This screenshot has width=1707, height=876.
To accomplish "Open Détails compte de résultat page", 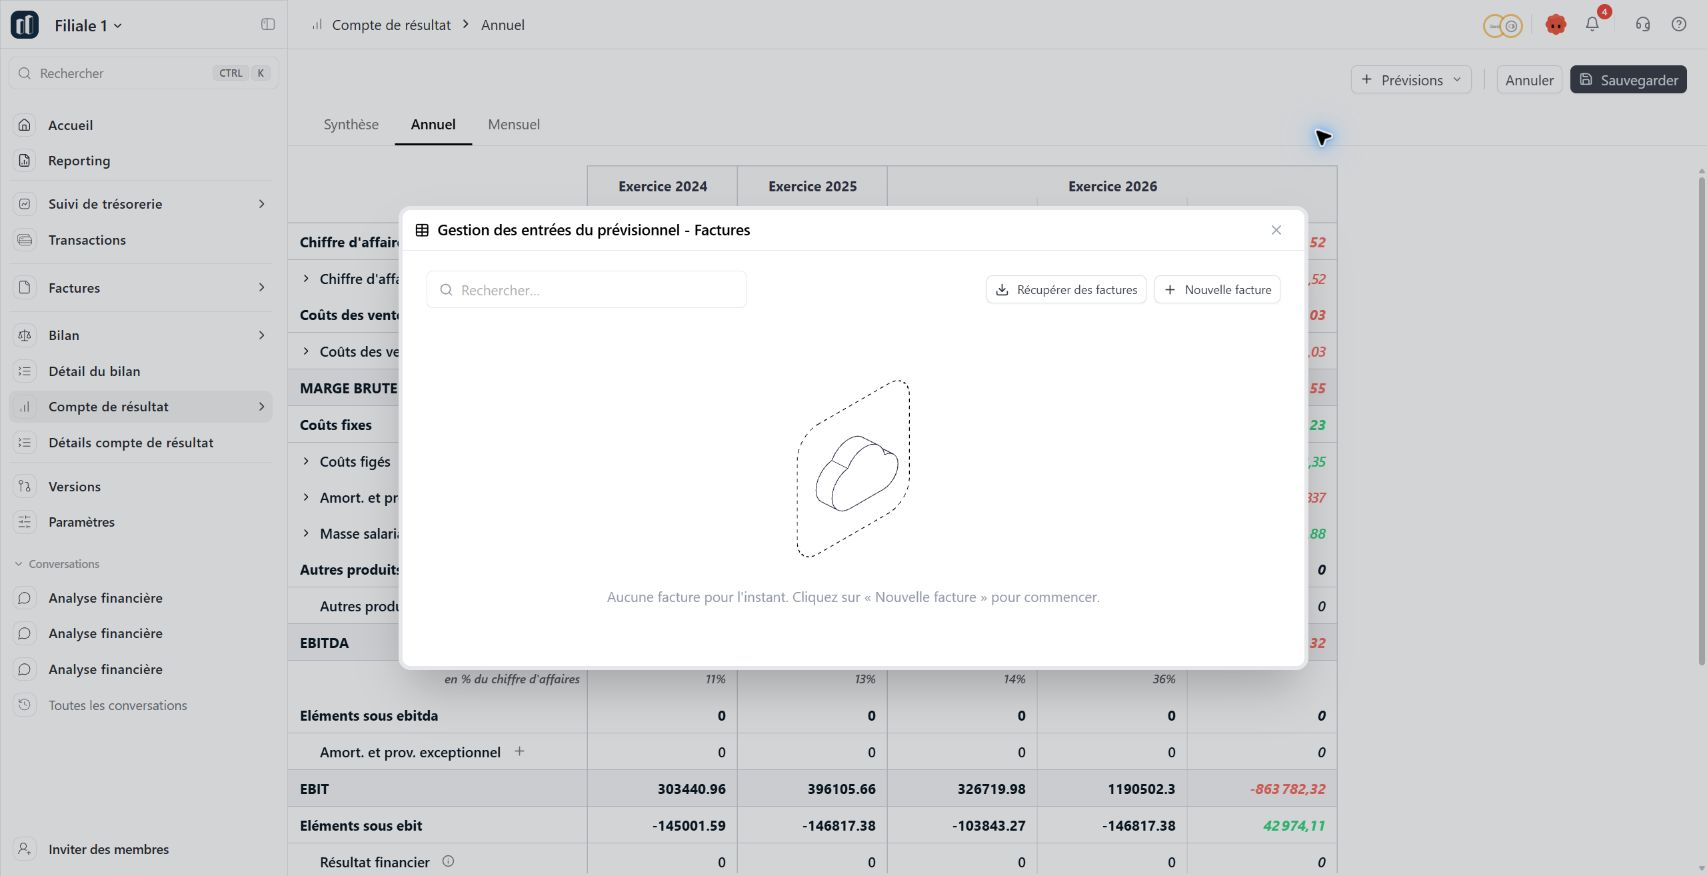I will [141, 443].
